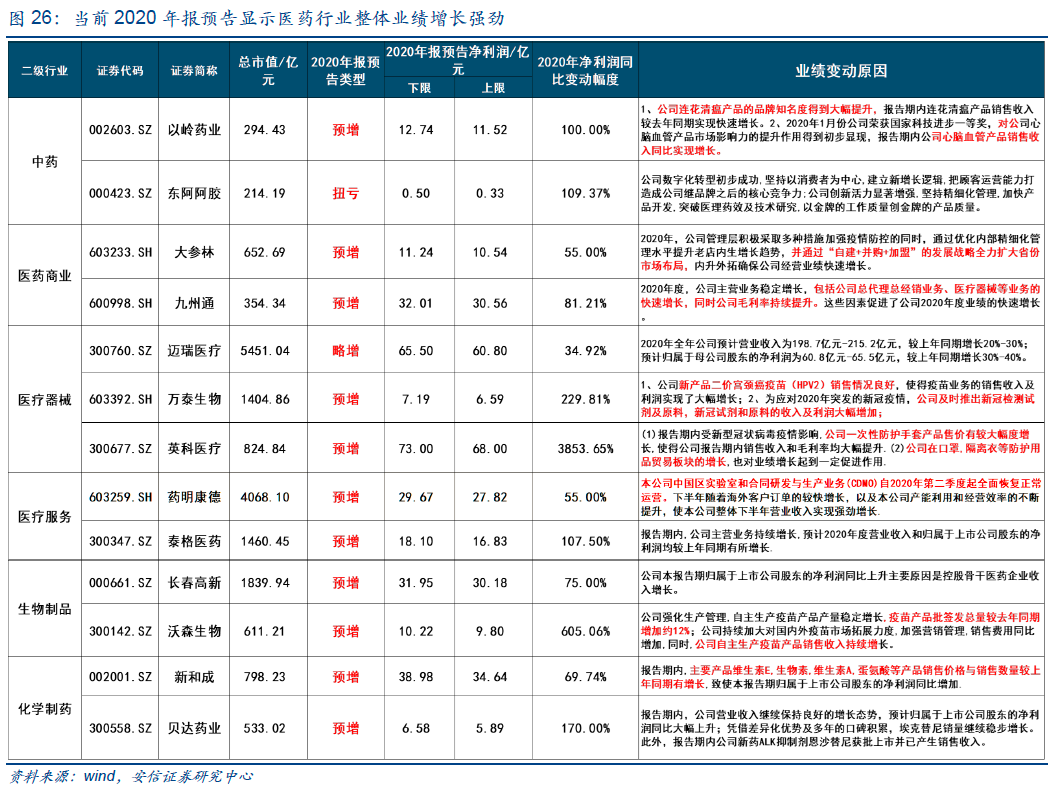Viewport: 1054px width, 790px height.
Task: Select company name 沃森生物
Action: pyautogui.click(x=194, y=631)
